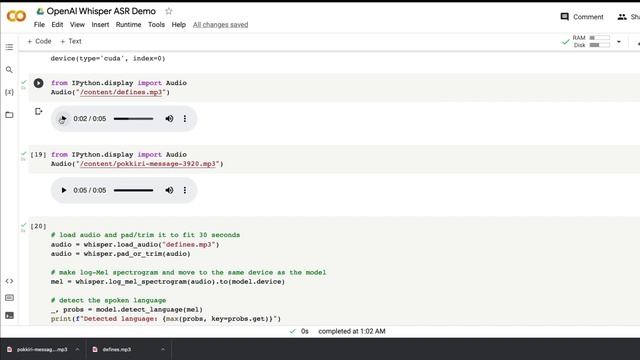Add a new Text cell
Viewport: 640px width, 360px height.
click(71, 41)
